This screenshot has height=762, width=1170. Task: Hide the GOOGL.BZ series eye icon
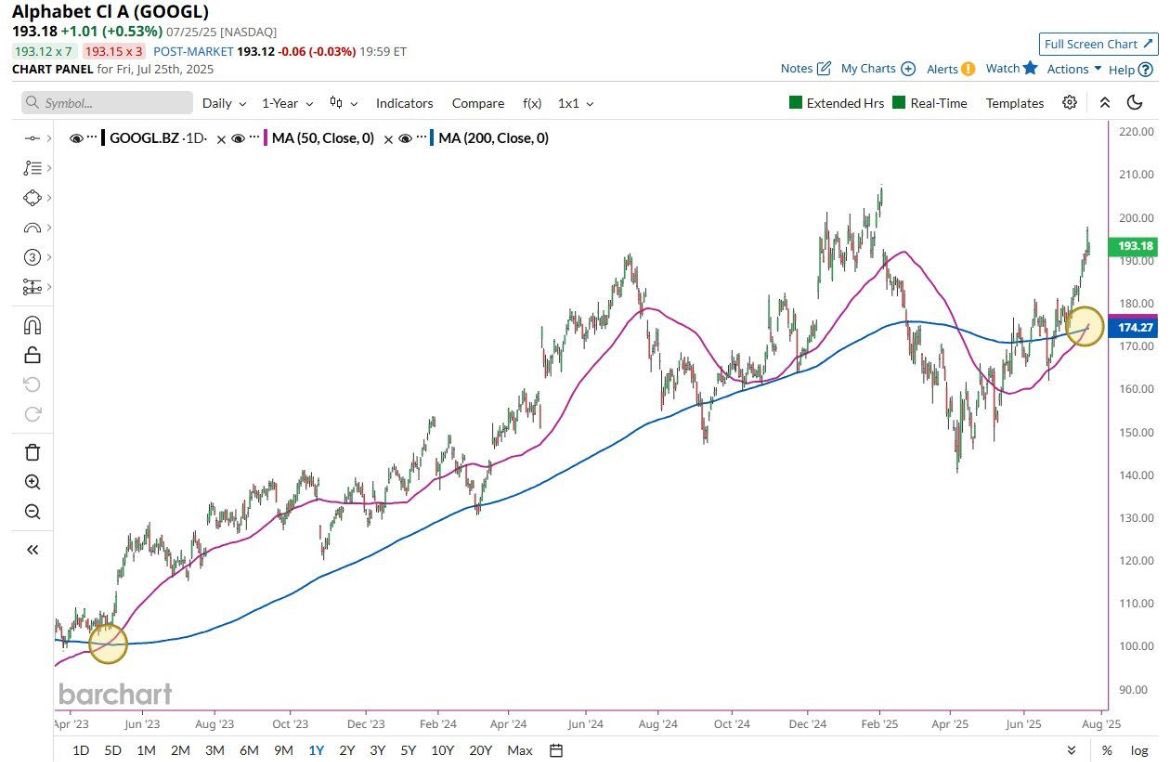(x=75, y=138)
